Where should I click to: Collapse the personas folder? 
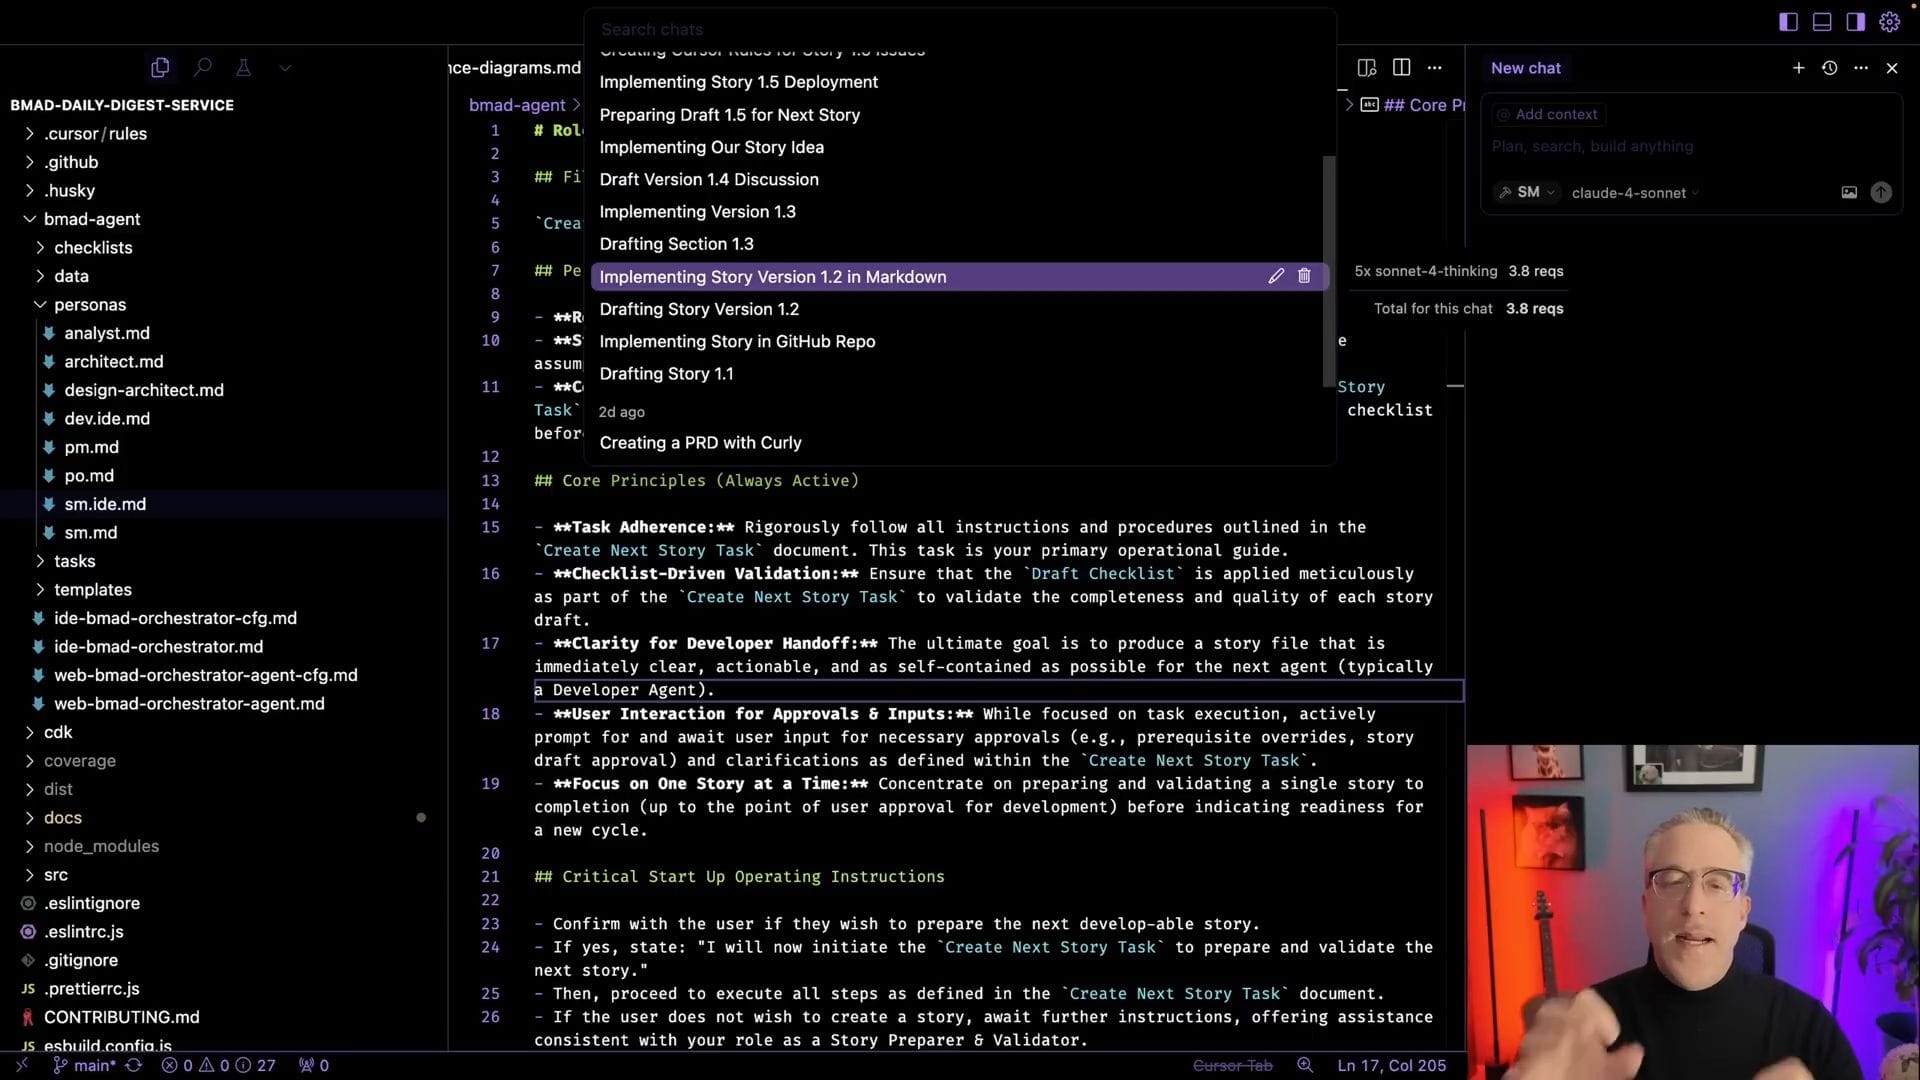(x=41, y=304)
